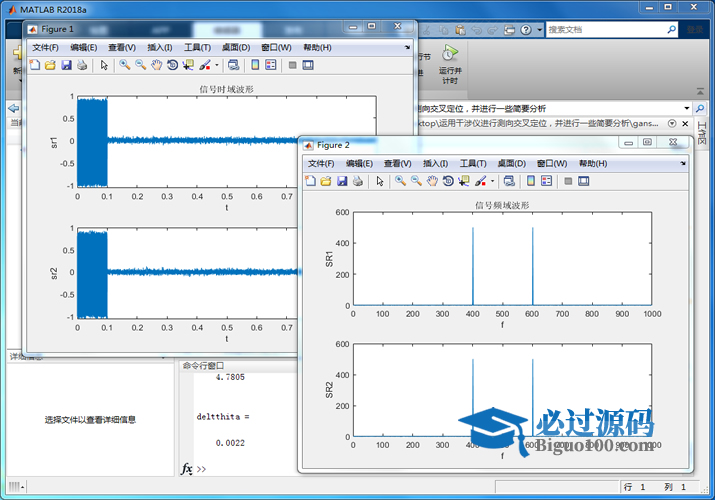715x500 pixels.
Task: Click Save Figure icon in Figure 2 toolbar
Action: 342,181
